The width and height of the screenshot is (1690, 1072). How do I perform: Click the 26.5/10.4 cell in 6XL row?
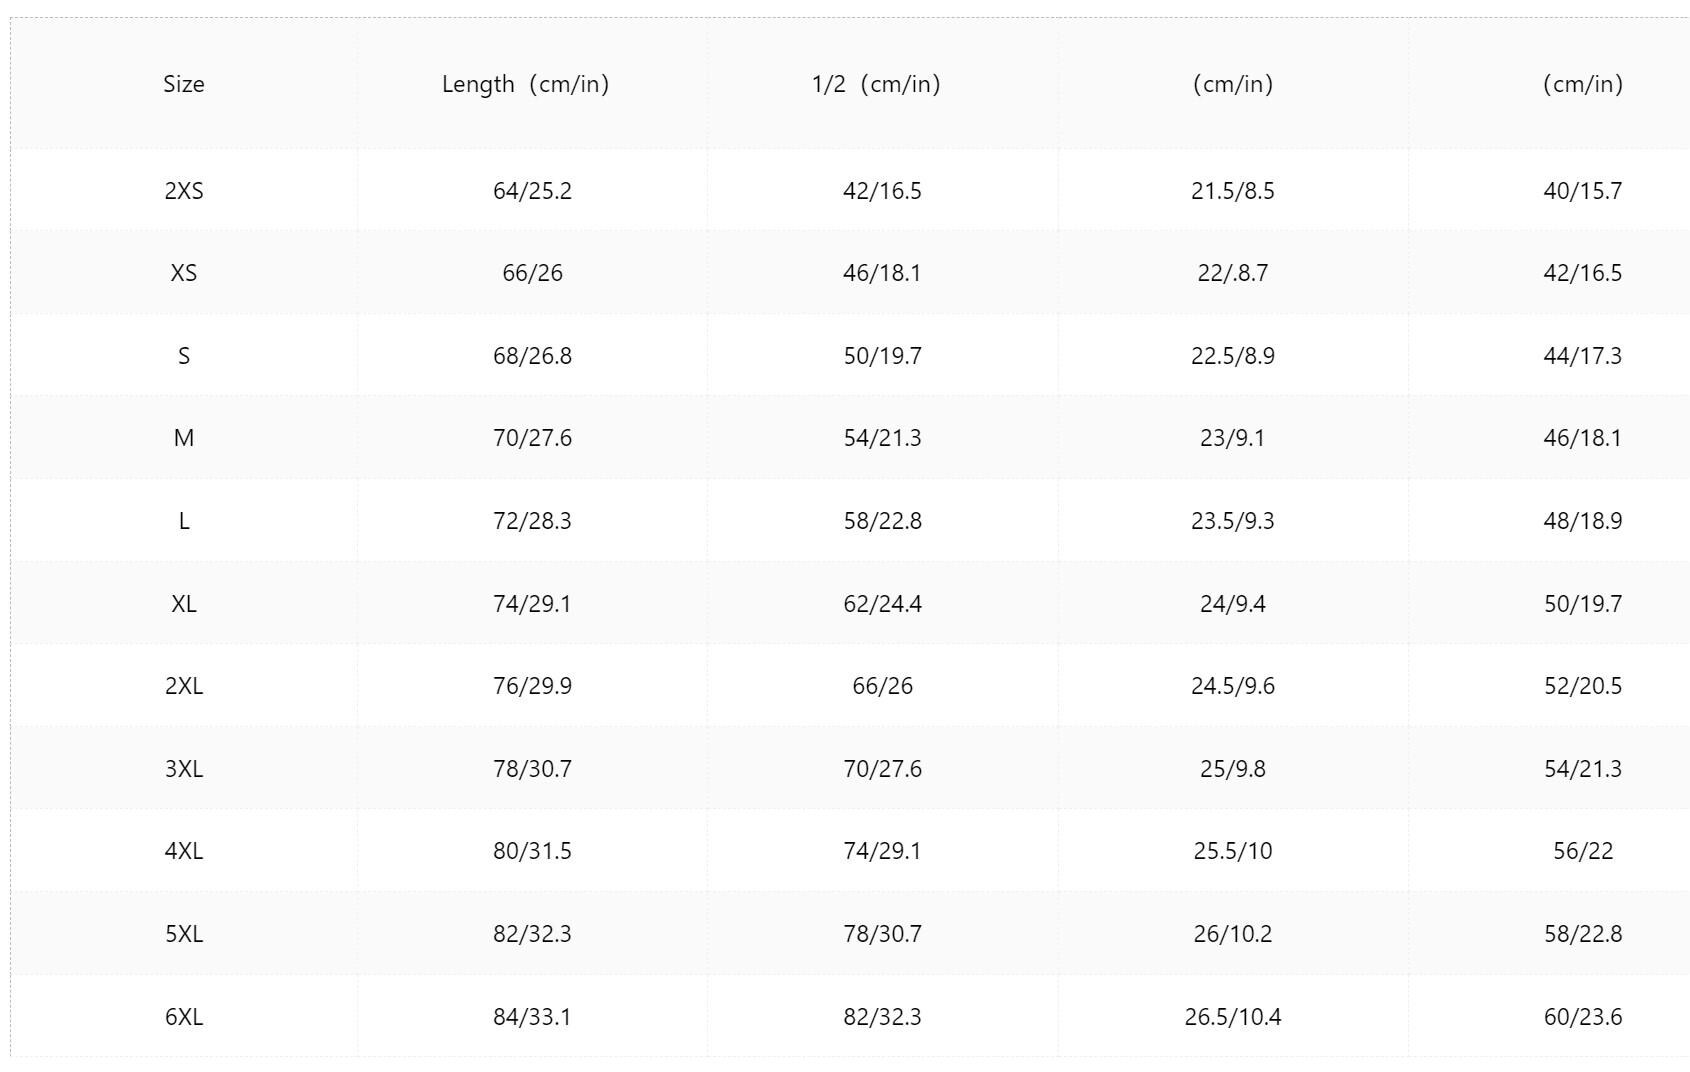(x=1233, y=1017)
